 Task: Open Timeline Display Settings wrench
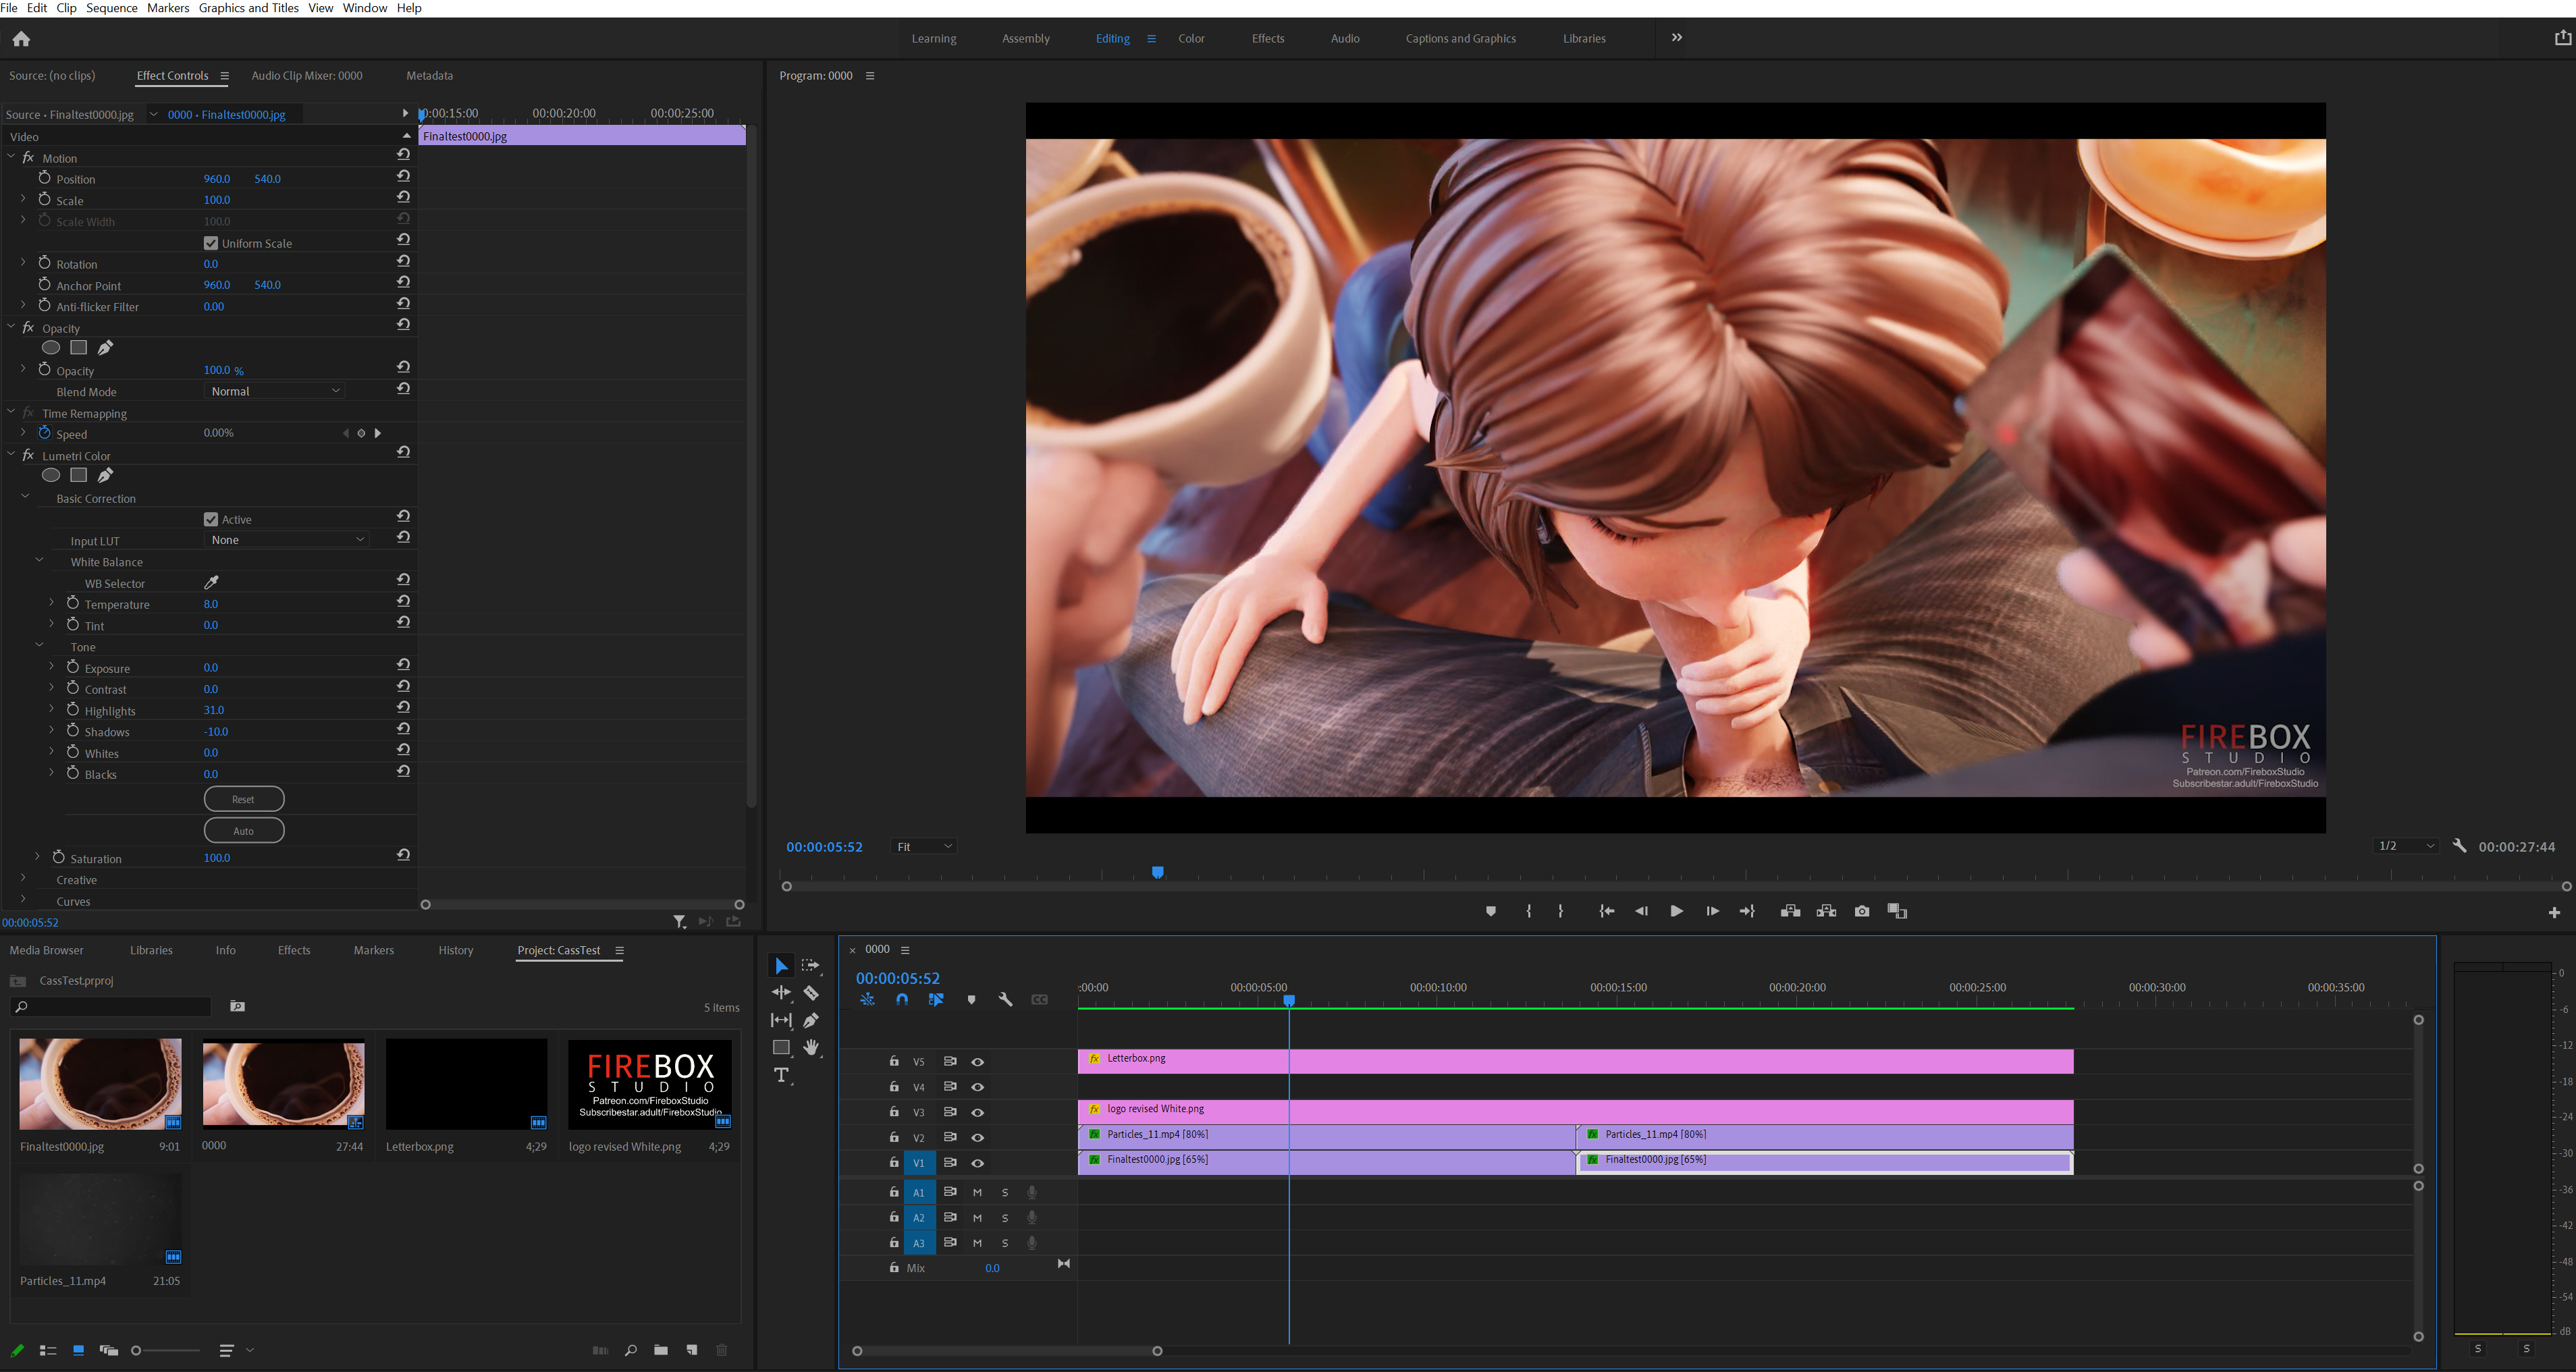pos(1006,1000)
